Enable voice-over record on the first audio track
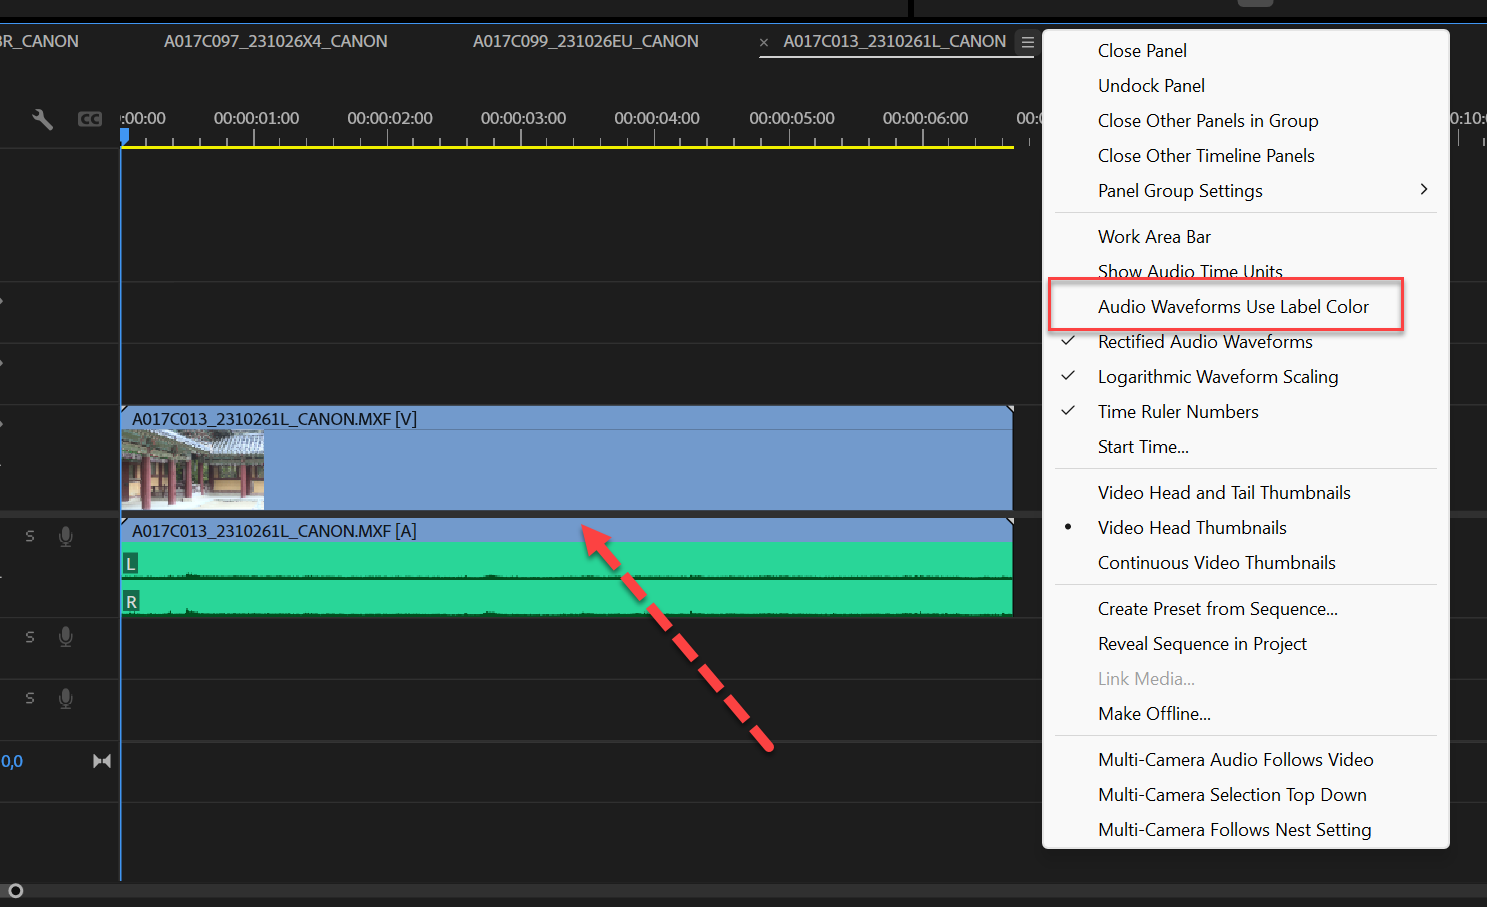This screenshot has width=1487, height=907. pos(65,536)
